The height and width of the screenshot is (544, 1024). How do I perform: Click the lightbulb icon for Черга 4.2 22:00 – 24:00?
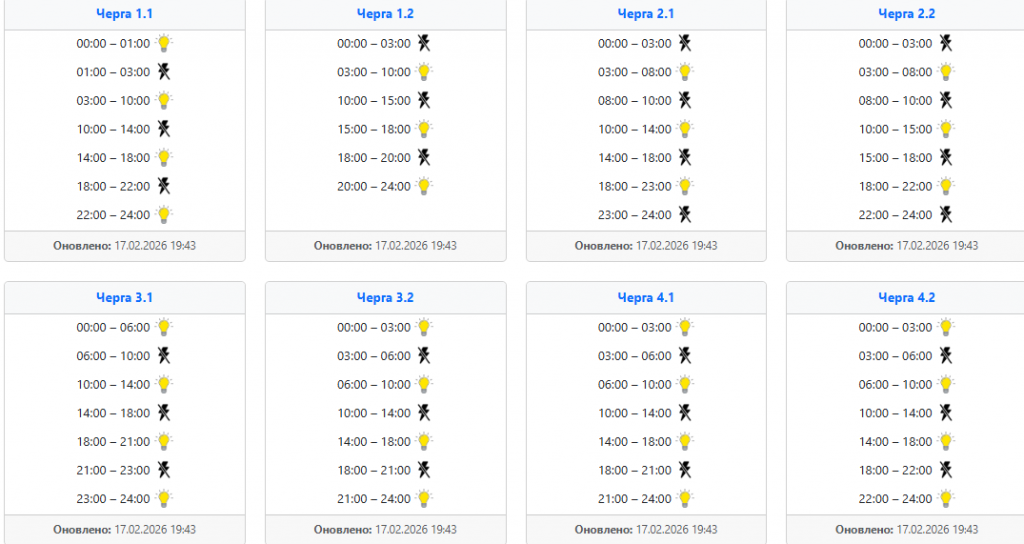pos(946,498)
